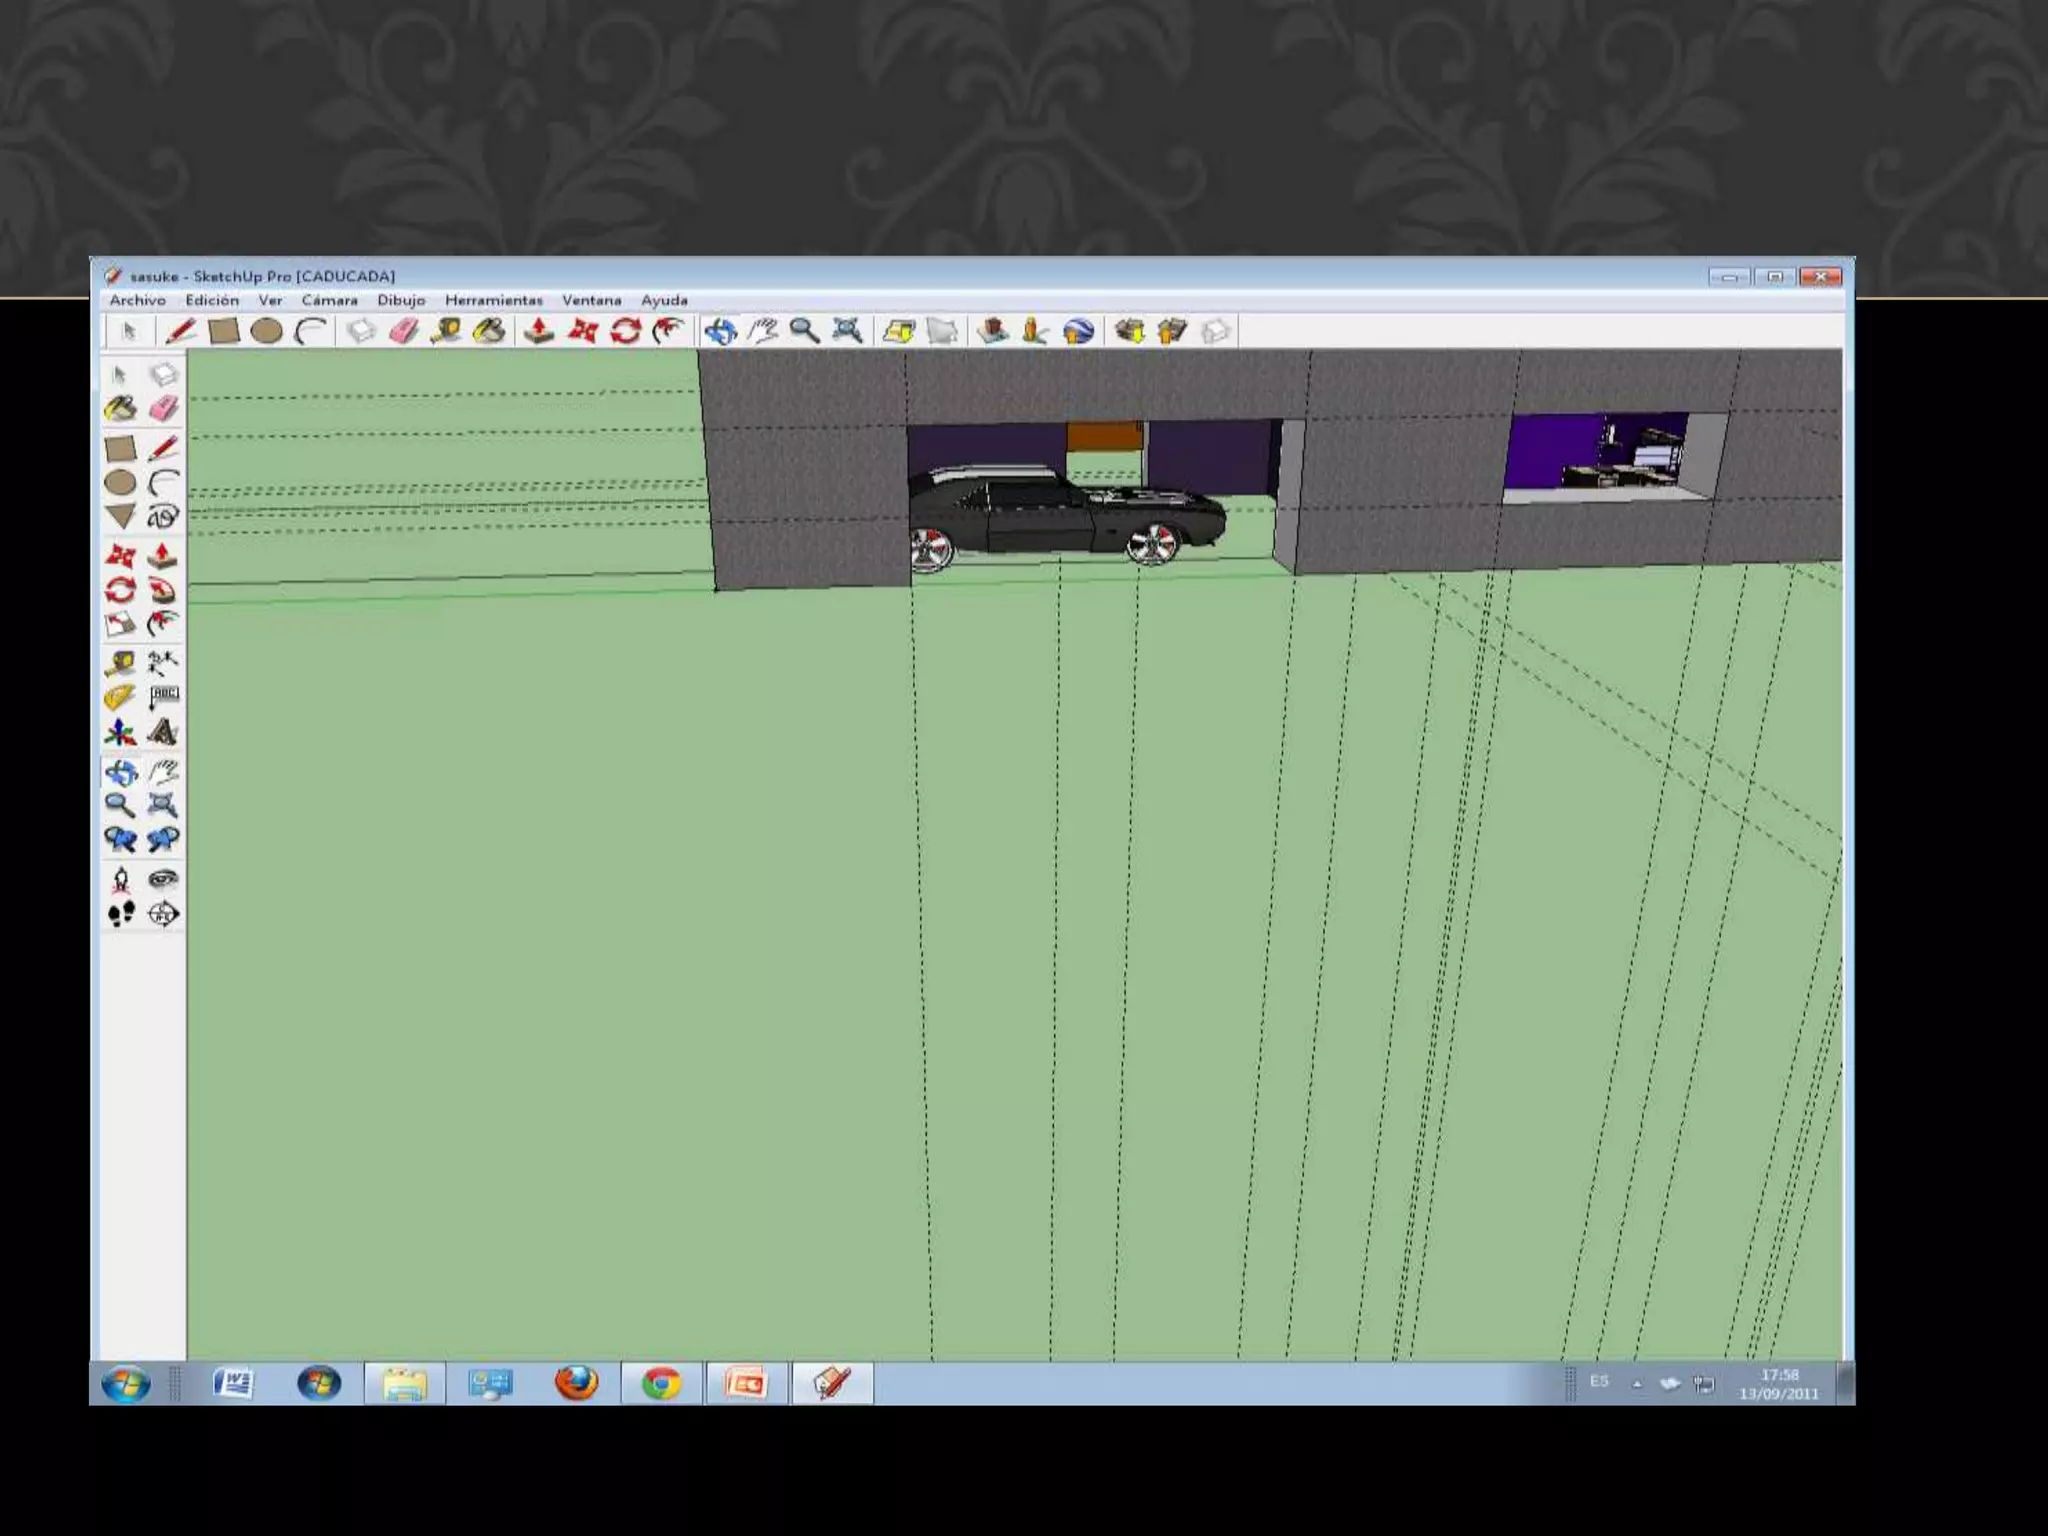Select the Look Around eye tool
The image size is (2048, 1536).
click(163, 879)
